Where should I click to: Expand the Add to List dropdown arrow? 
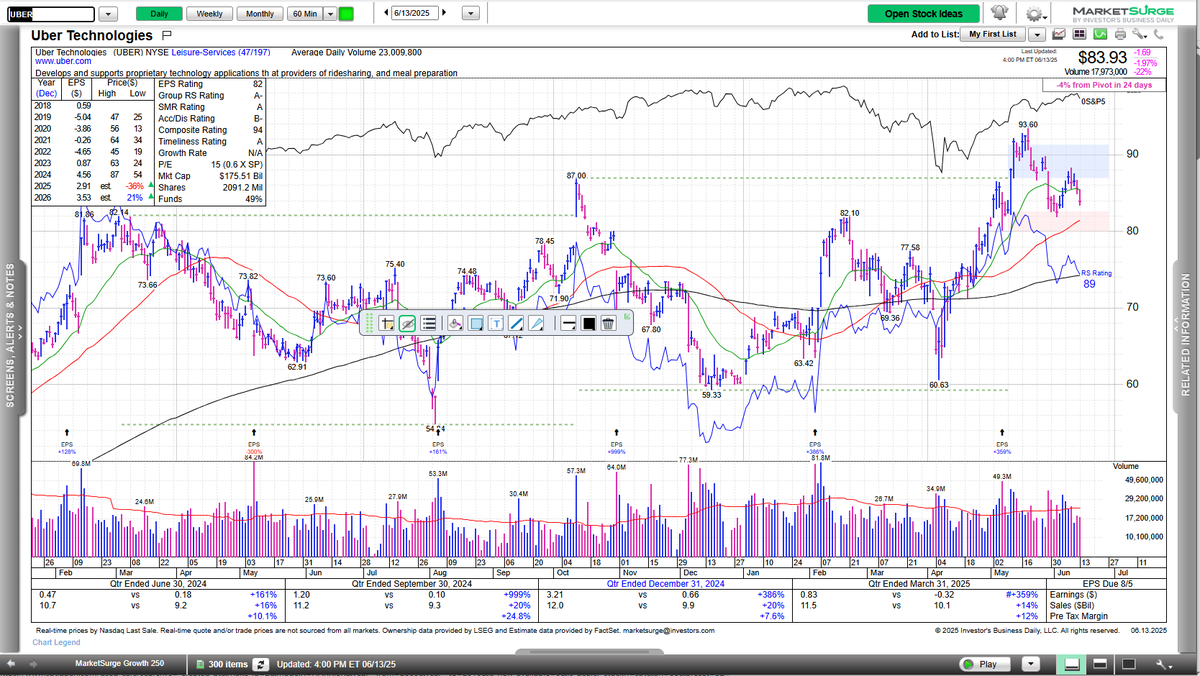click(1037, 35)
